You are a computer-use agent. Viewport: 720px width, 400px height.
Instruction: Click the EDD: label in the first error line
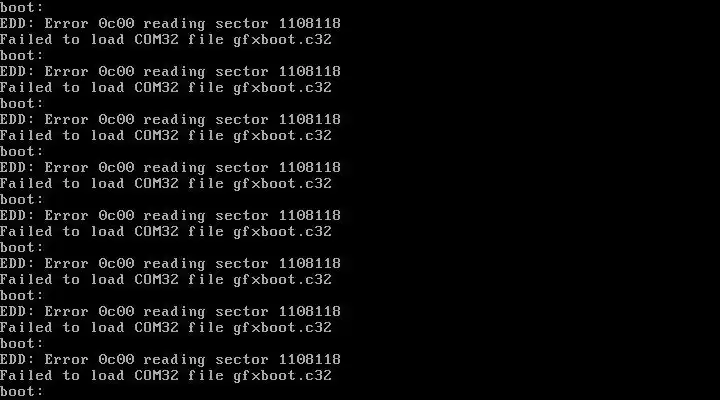[17, 23]
